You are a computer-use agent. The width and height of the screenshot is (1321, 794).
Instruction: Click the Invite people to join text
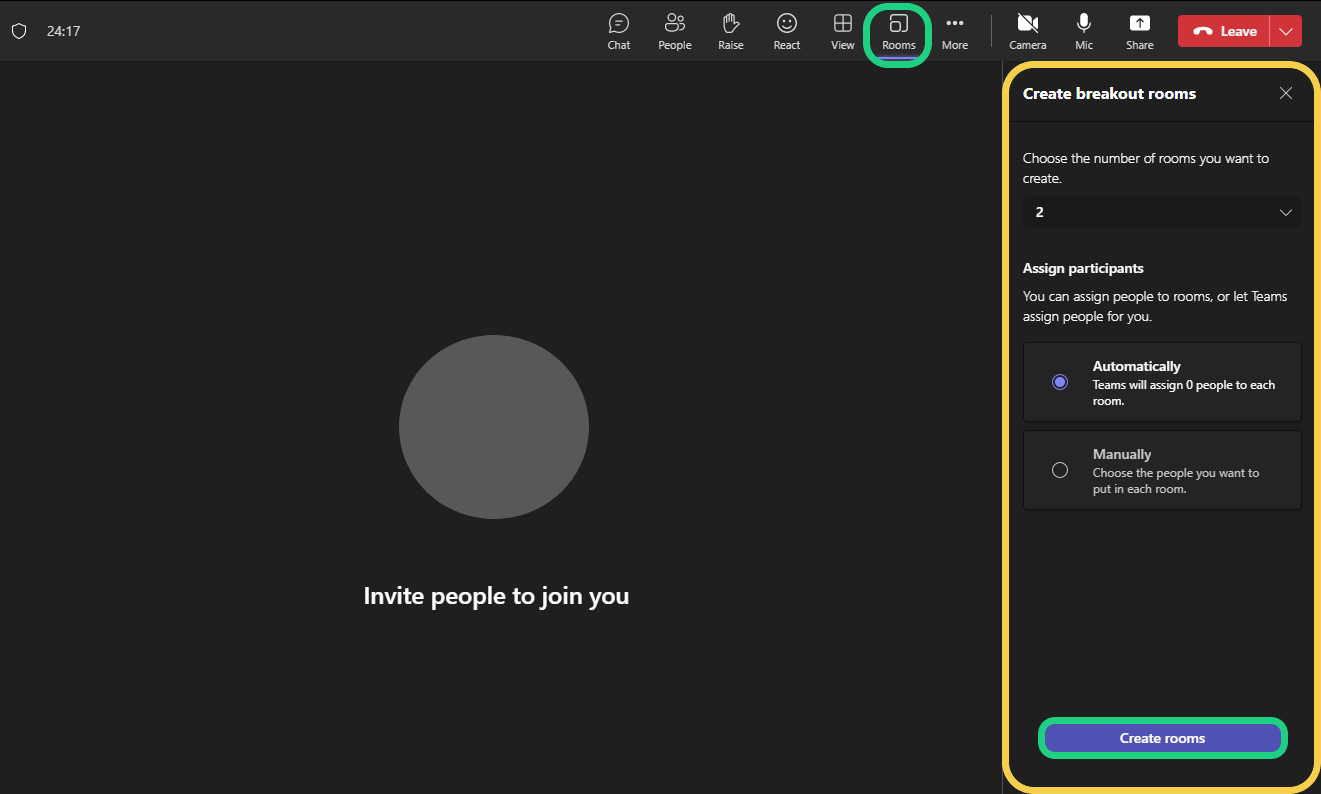(496, 596)
